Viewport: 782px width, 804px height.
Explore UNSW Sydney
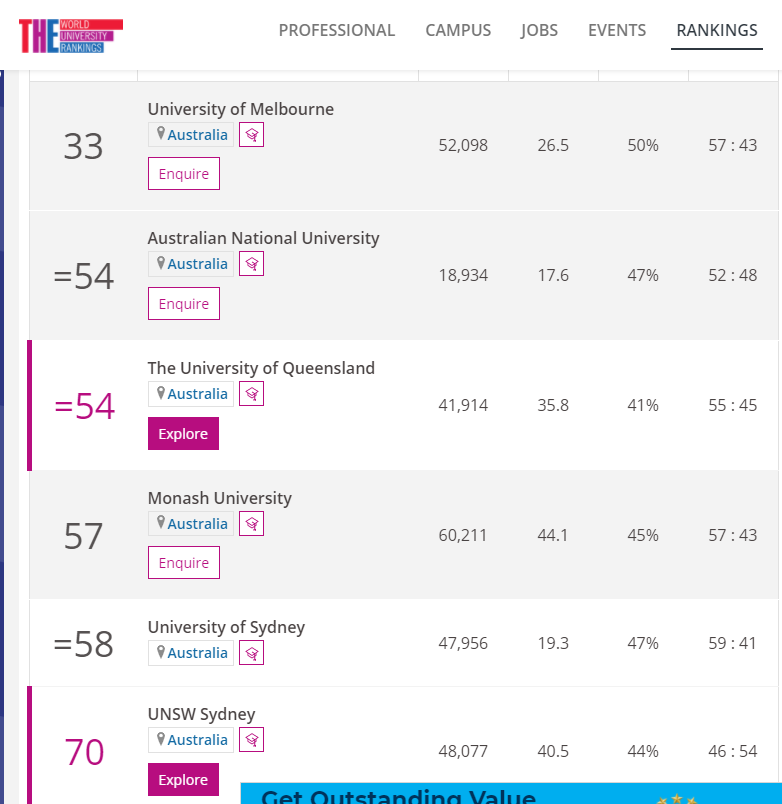click(184, 780)
